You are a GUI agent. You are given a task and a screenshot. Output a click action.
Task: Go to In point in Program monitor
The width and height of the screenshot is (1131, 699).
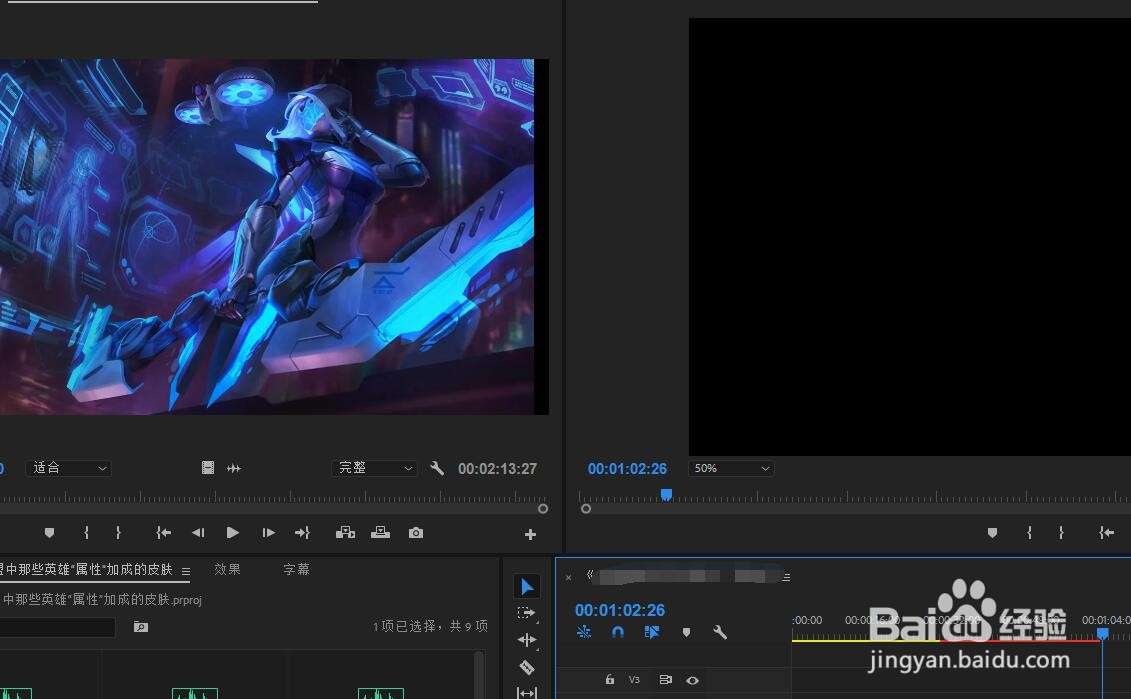tap(1106, 532)
